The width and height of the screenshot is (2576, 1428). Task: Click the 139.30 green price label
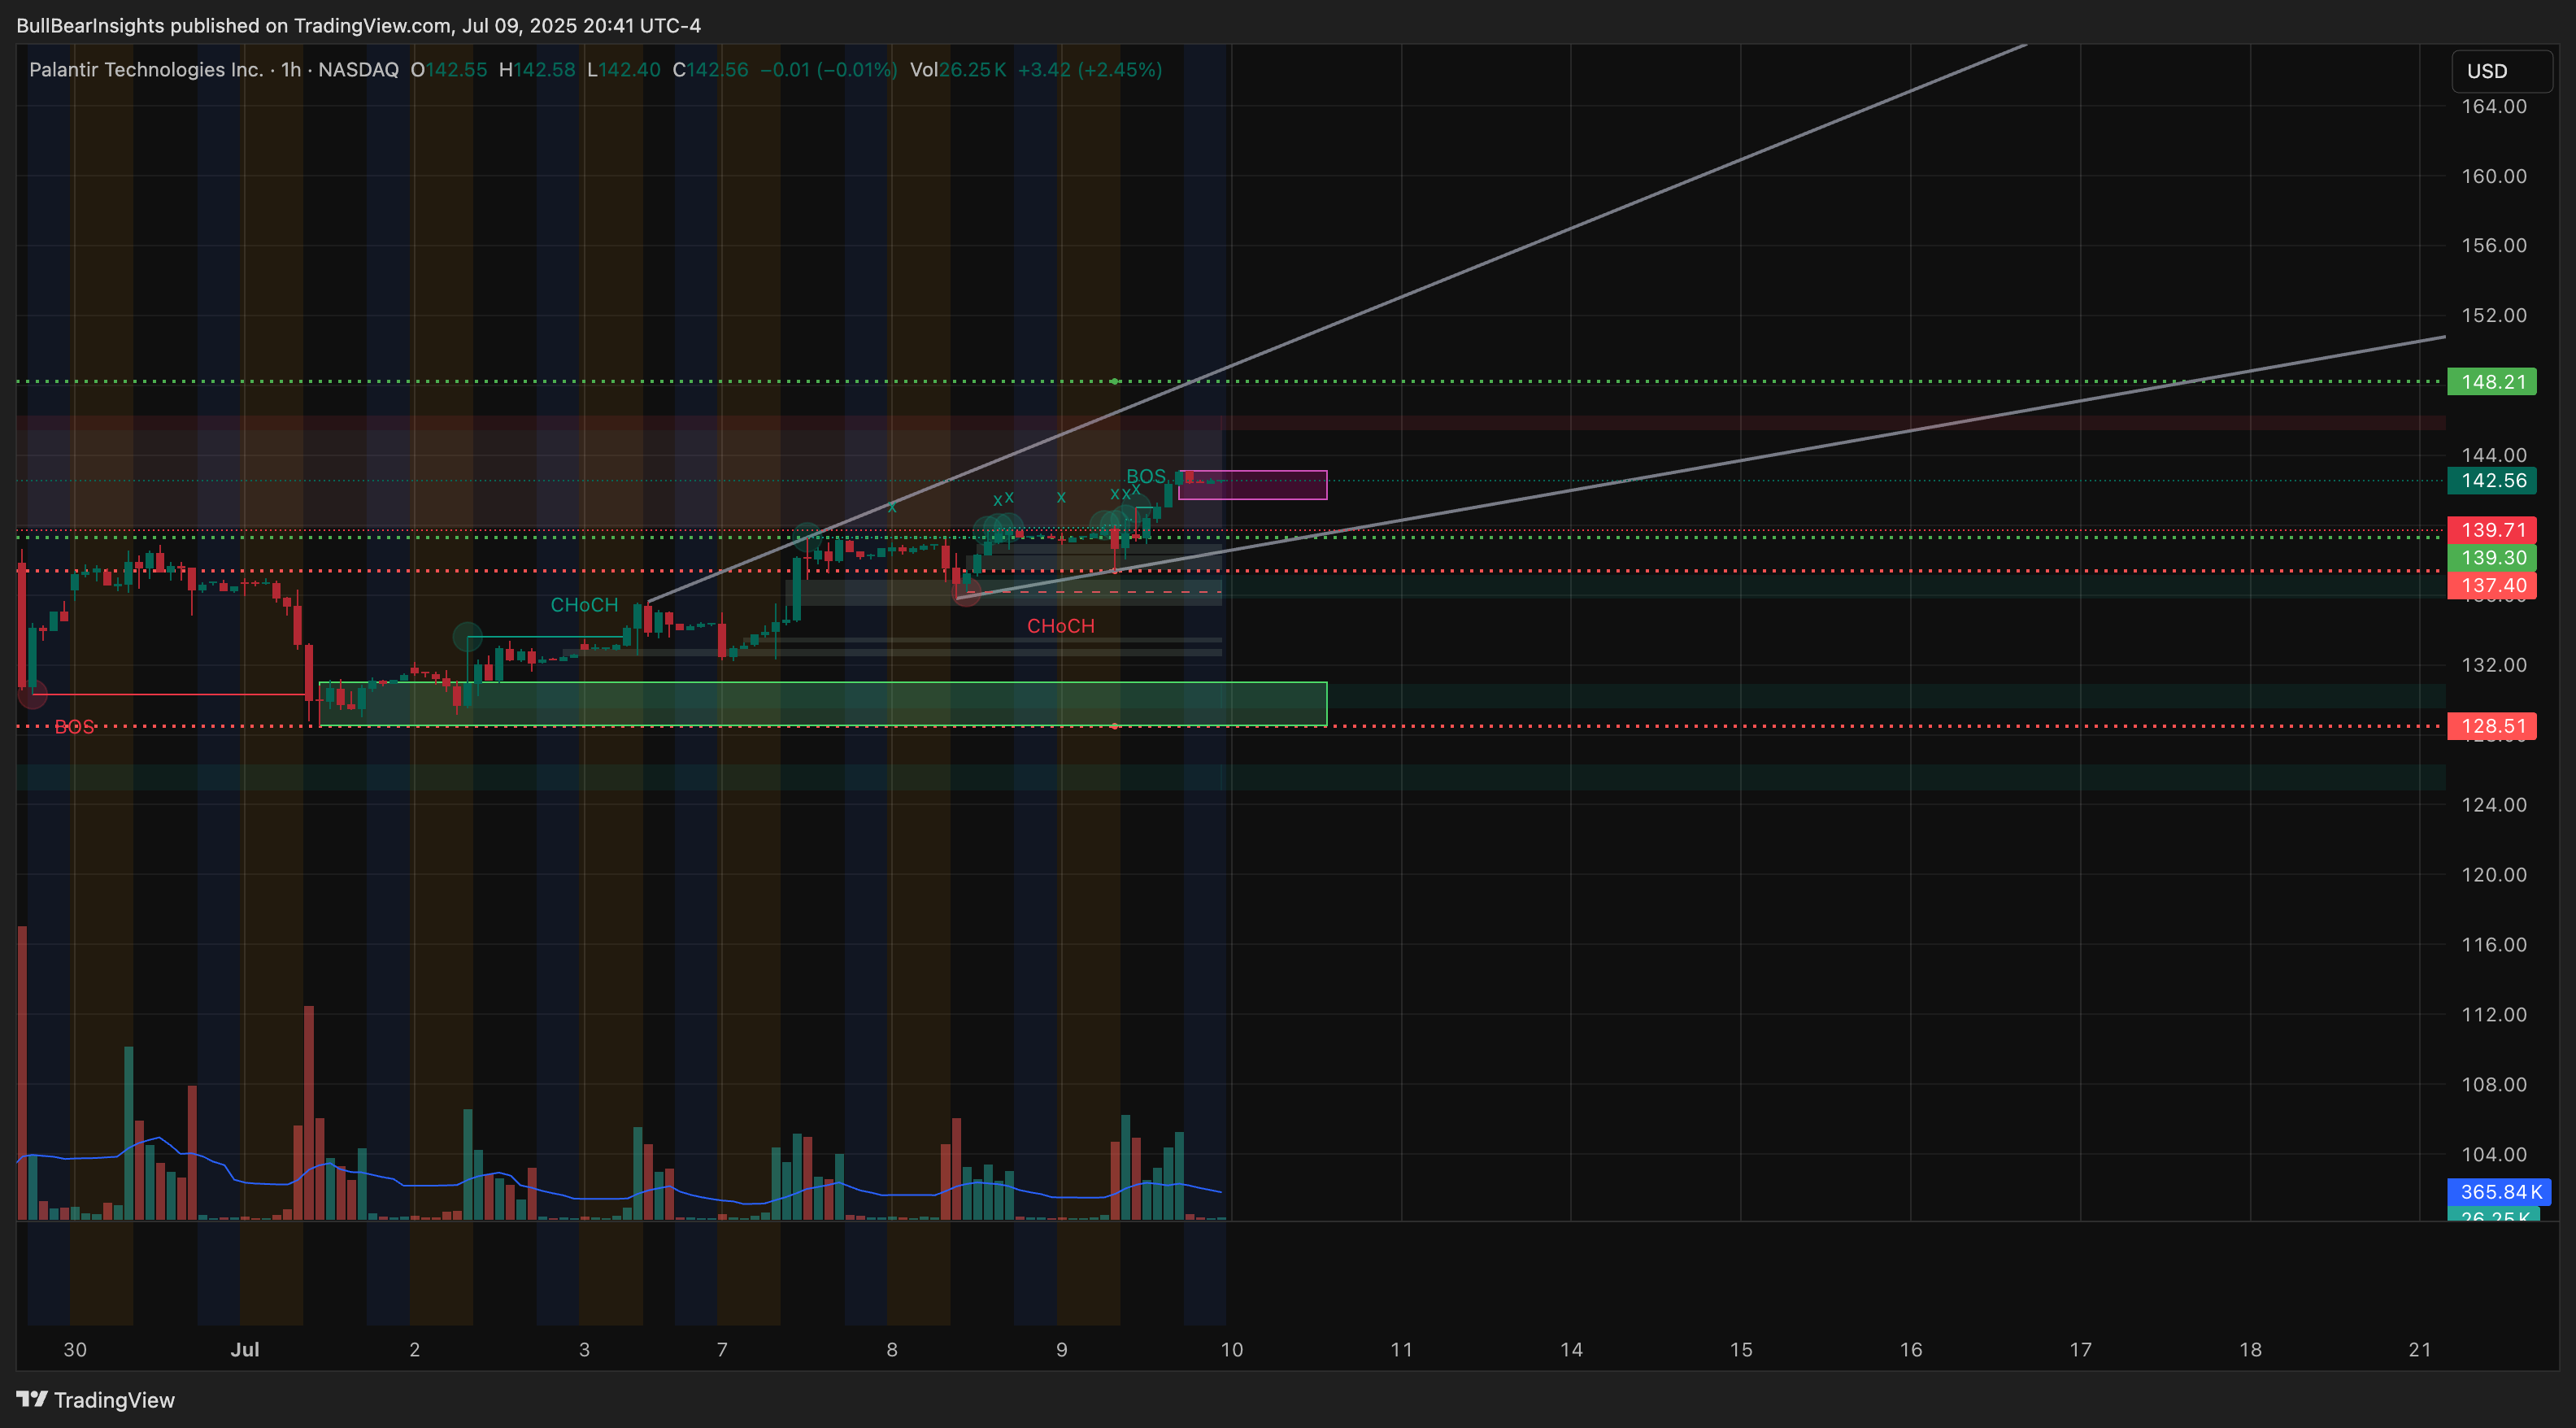[x=2492, y=558]
